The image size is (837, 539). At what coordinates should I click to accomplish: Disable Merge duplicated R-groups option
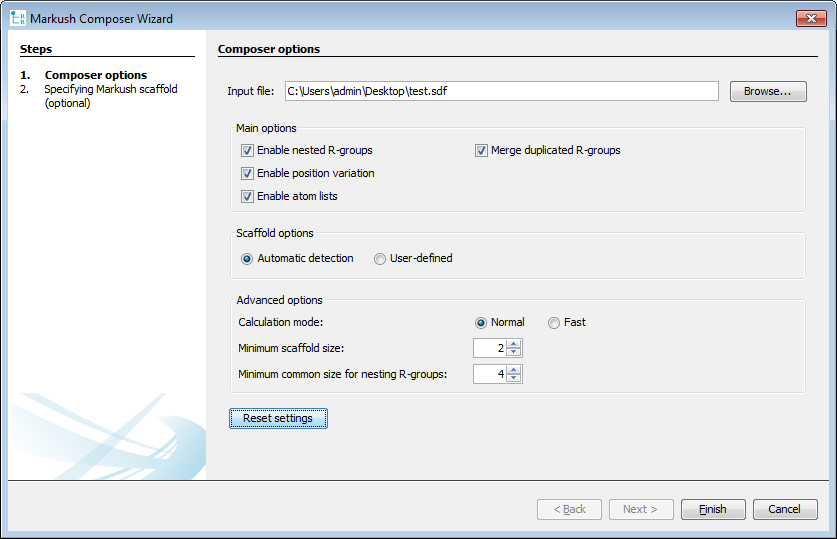481,151
